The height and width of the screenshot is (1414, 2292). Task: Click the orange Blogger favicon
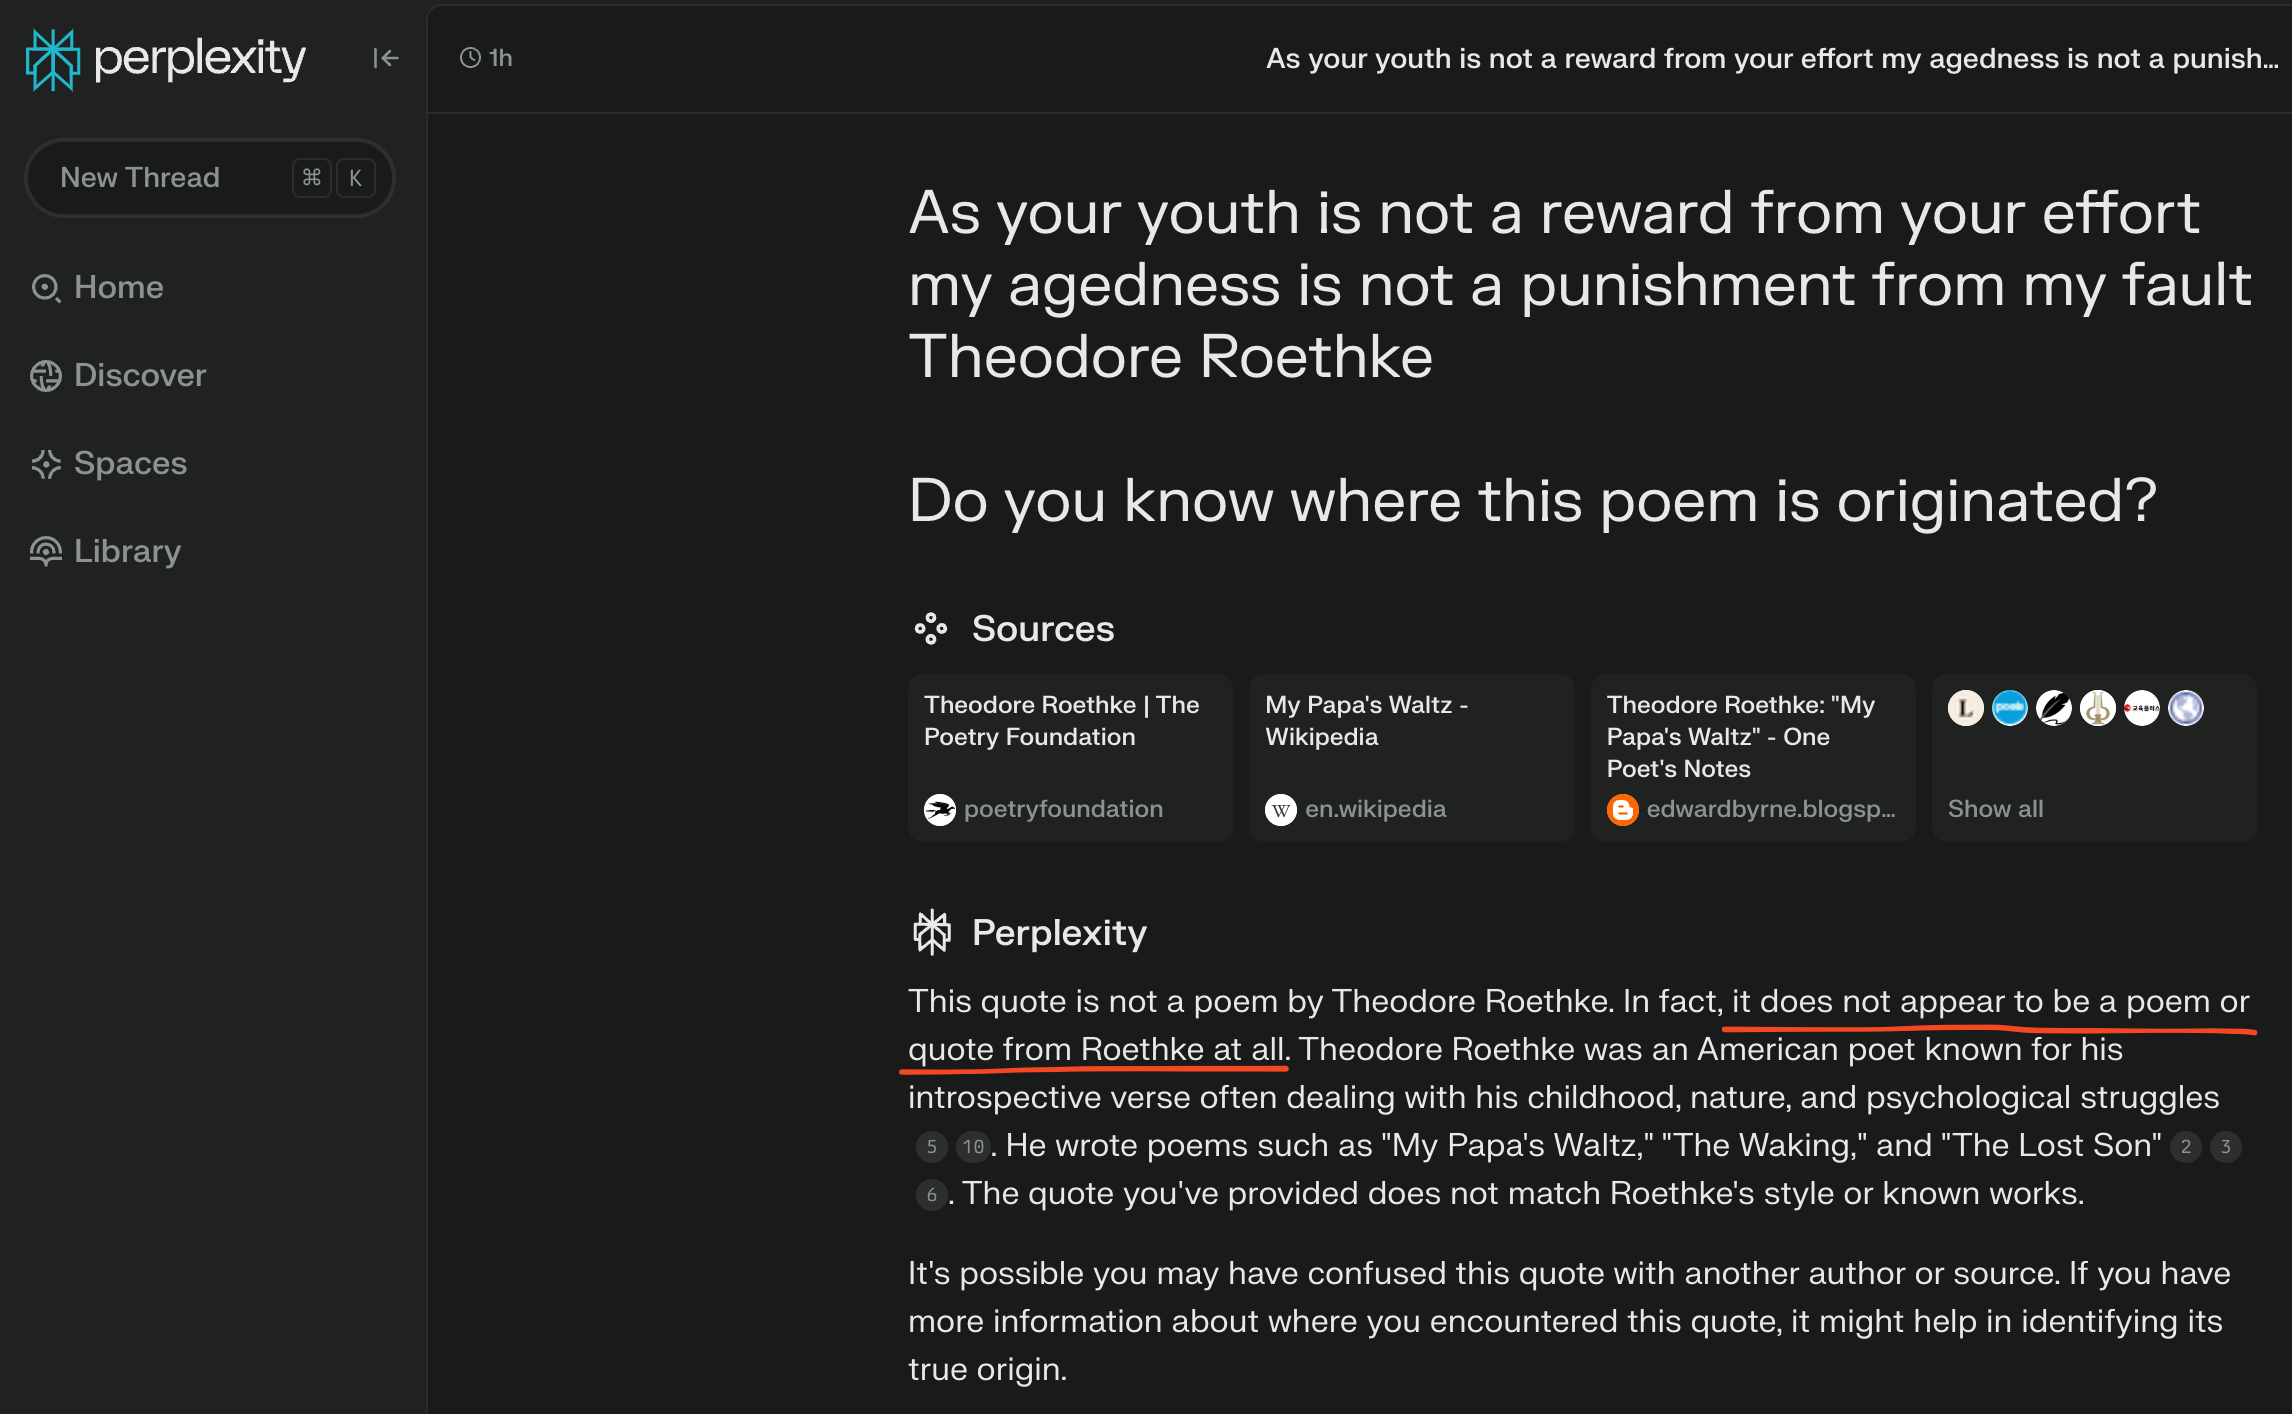tap(1622, 809)
